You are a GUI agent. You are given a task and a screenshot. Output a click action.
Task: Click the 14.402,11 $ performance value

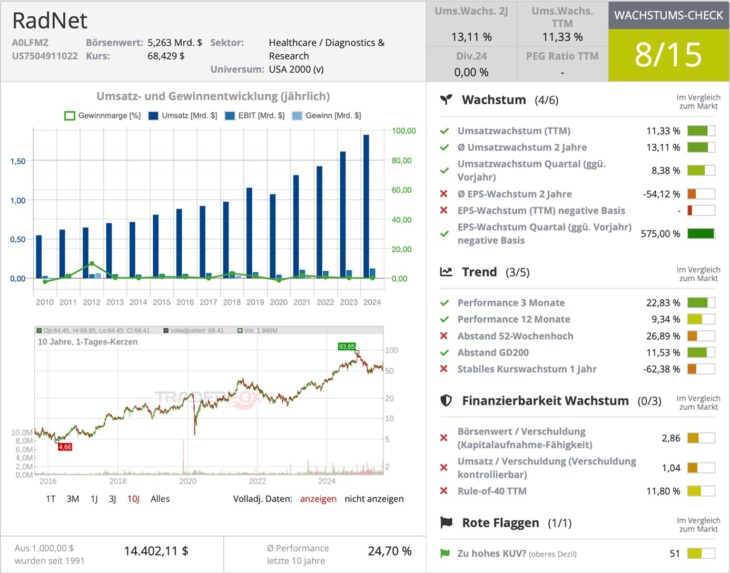pyautogui.click(x=156, y=551)
